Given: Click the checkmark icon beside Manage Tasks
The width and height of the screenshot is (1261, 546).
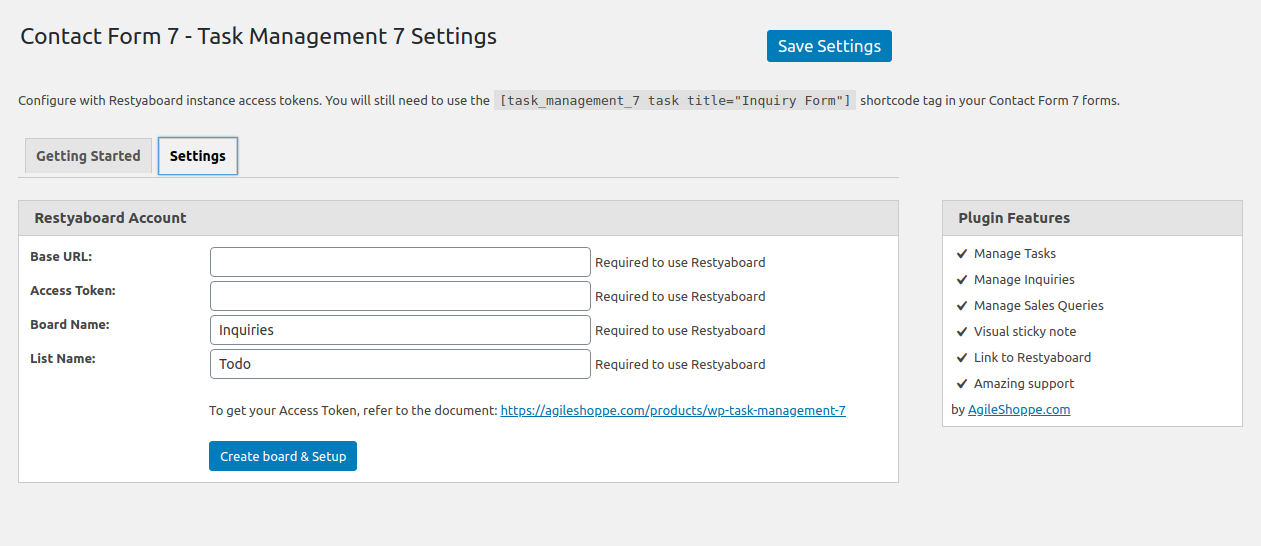Looking at the screenshot, I should (962, 254).
